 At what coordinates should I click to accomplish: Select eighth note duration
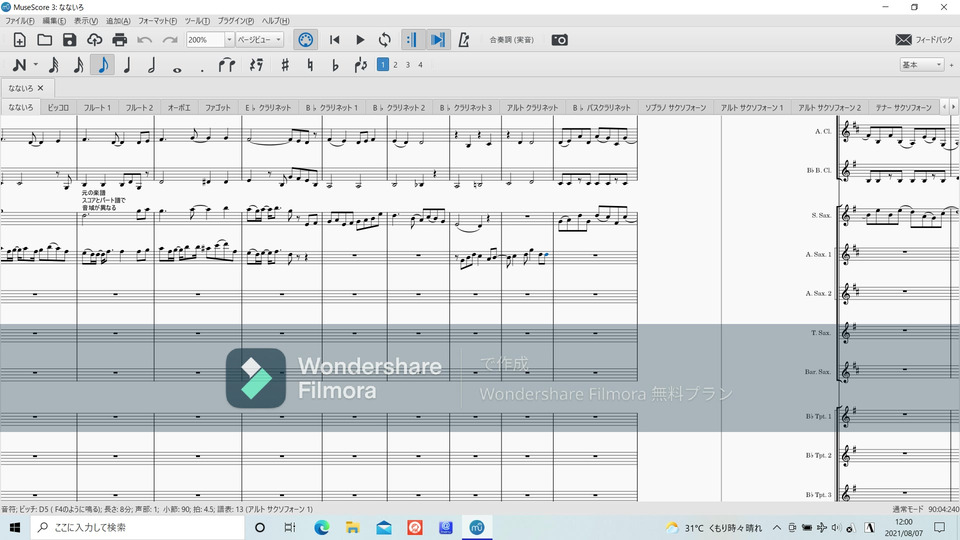click(103, 65)
